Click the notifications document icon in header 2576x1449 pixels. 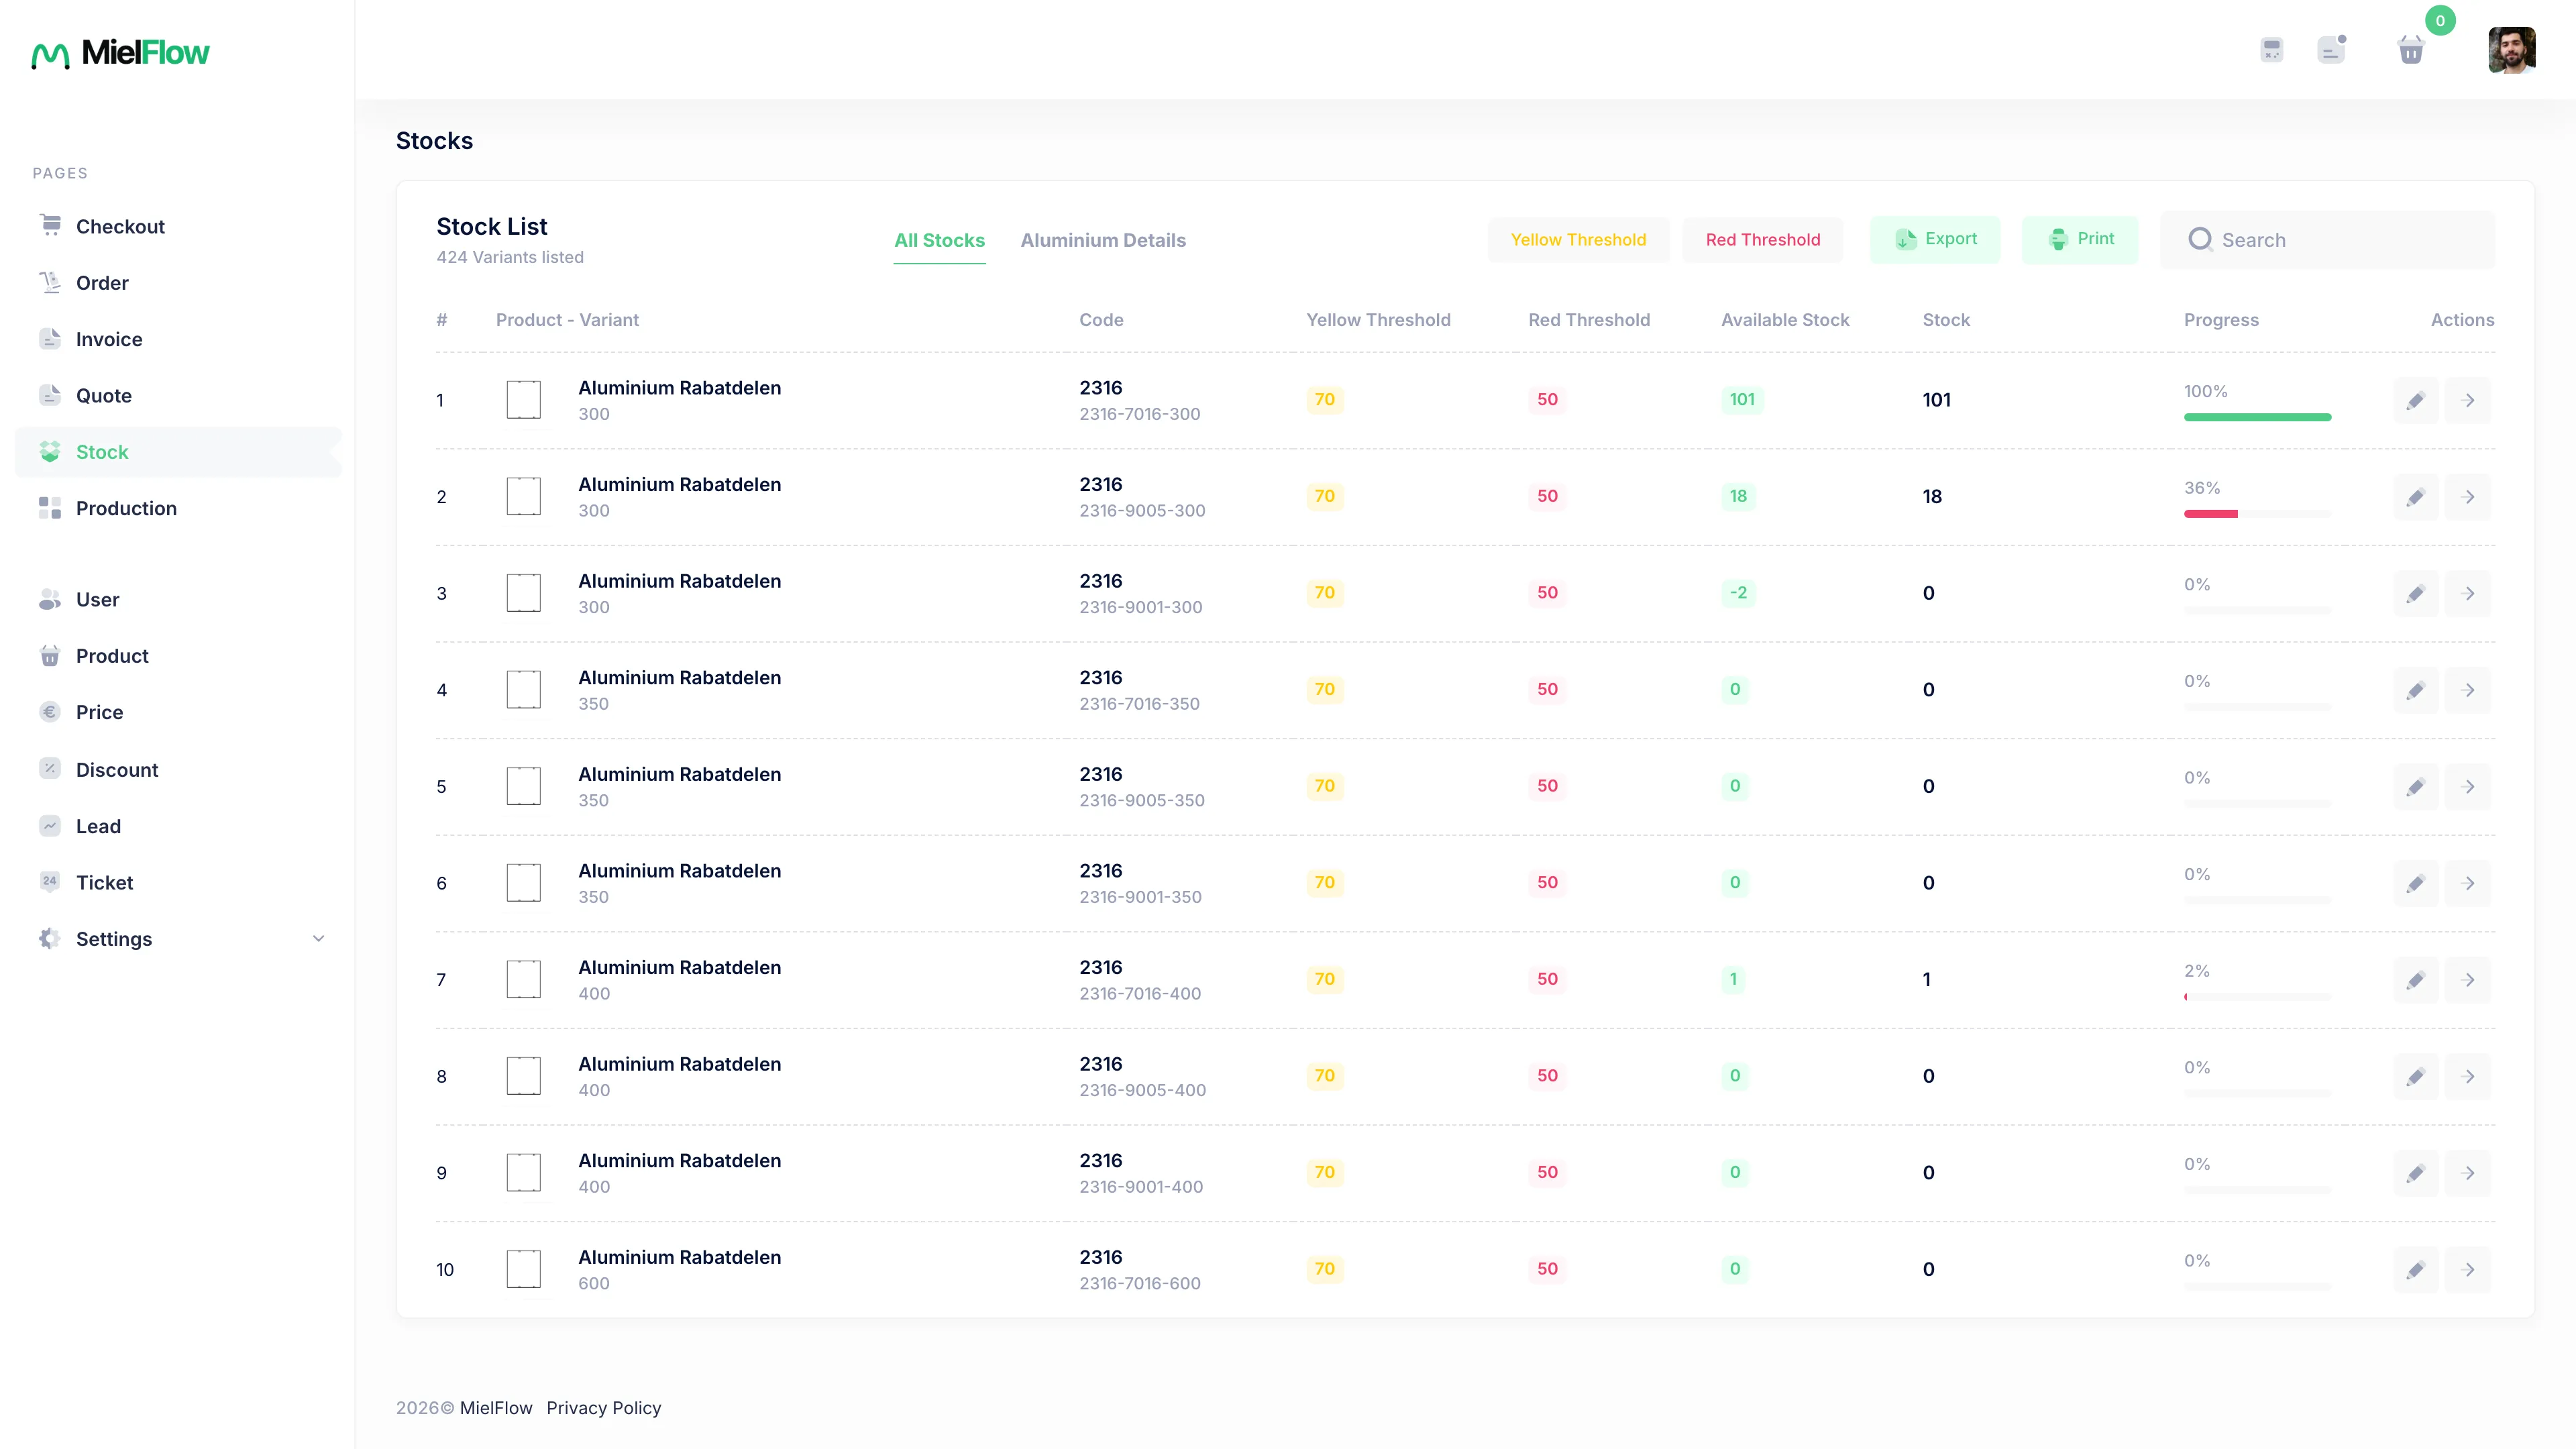click(x=2331, y=49)
